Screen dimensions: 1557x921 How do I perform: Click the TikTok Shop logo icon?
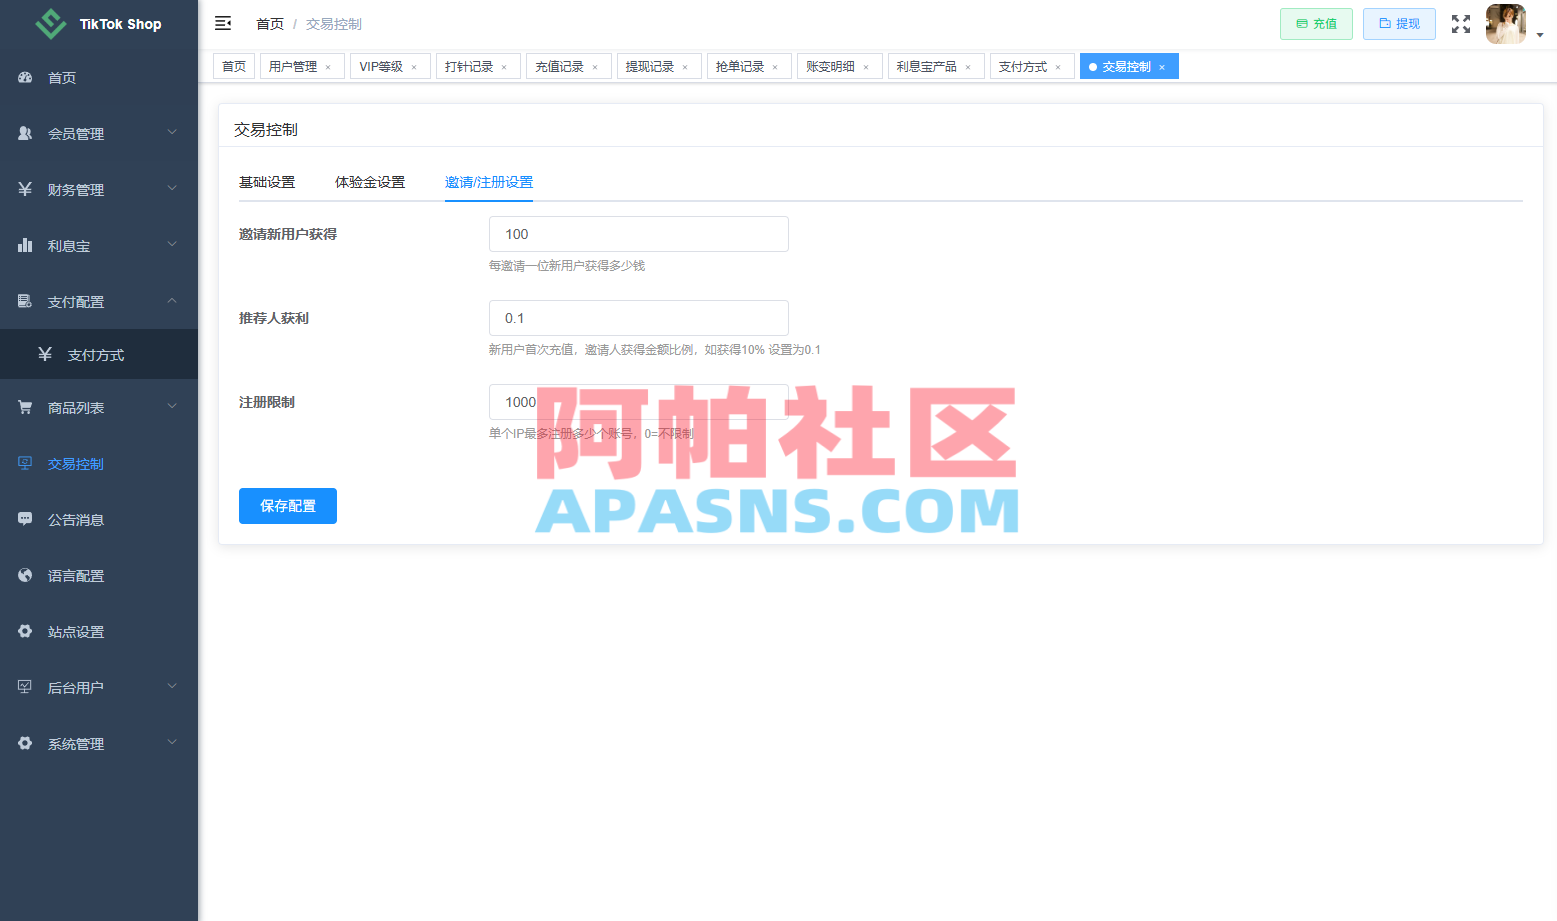click(x=50, y=24)
